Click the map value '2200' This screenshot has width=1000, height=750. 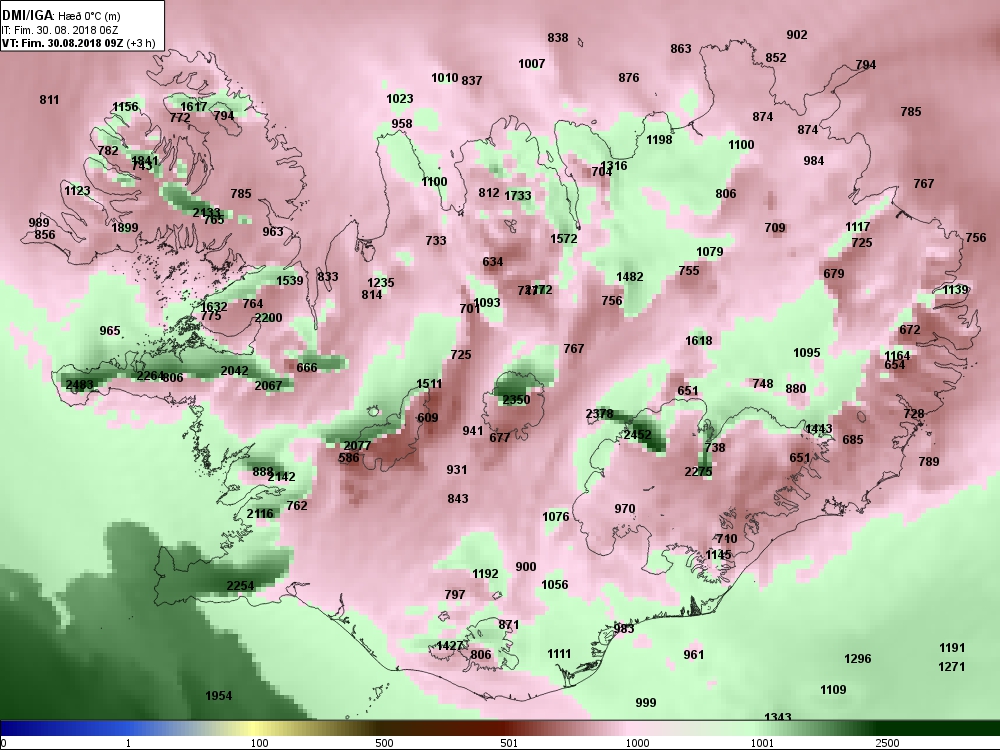(268, 318)
